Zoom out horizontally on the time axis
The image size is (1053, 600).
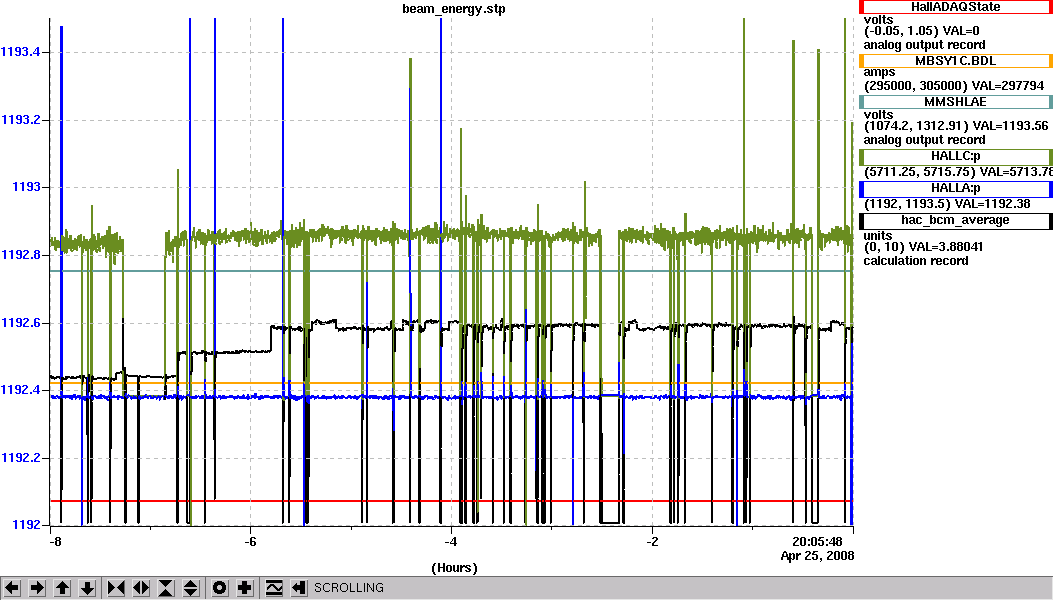[x=141, y=588]
